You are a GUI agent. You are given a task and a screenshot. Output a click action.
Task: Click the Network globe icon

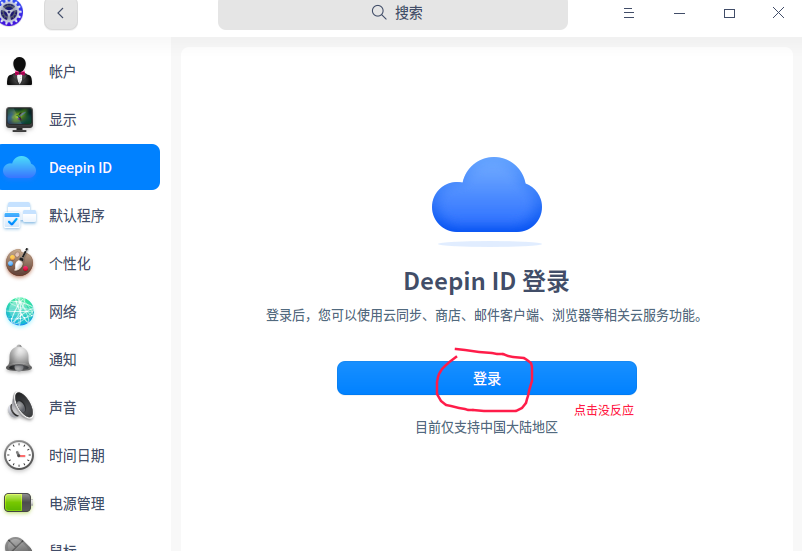coord(19,311)
